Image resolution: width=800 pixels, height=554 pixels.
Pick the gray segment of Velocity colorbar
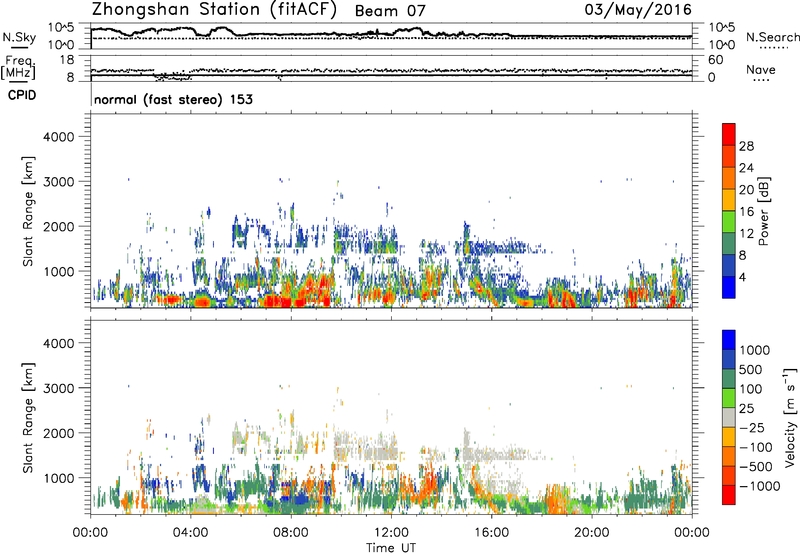tap(729, 418)
